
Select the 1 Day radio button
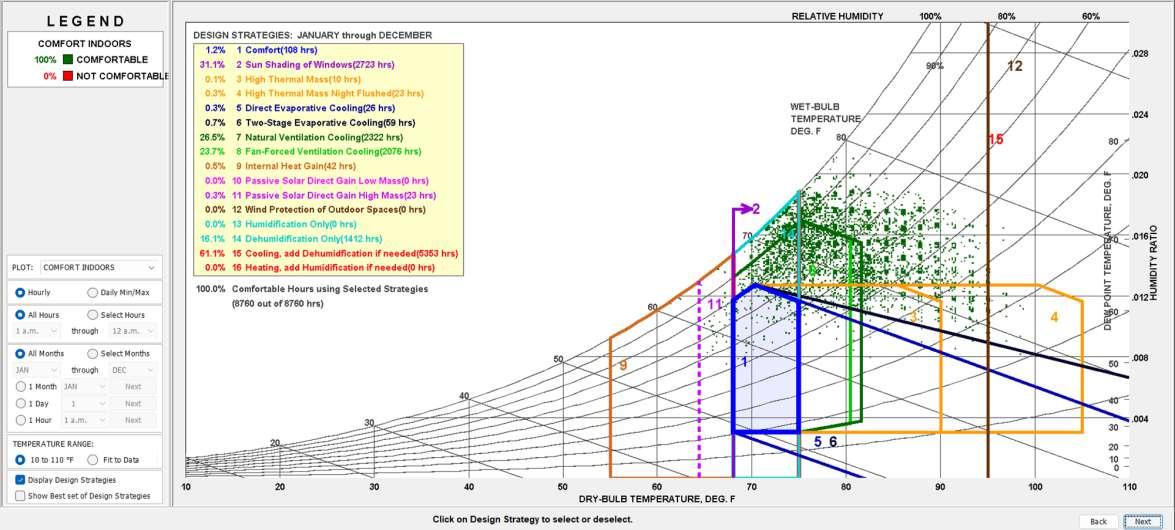click(34, 403)
